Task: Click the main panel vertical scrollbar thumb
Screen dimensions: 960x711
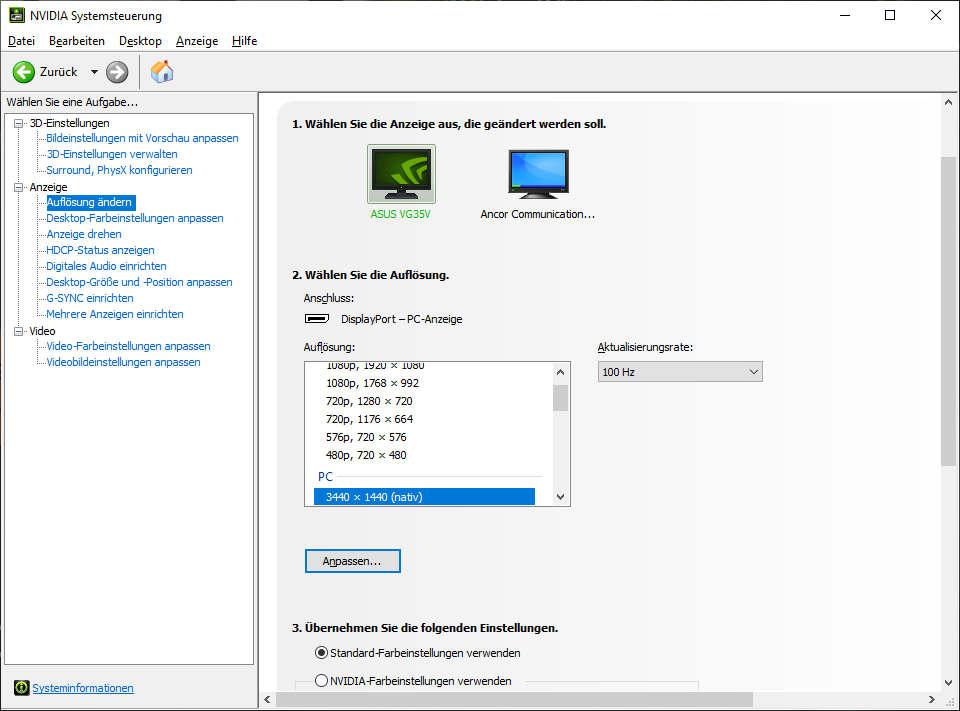Action: click(948, 311)
